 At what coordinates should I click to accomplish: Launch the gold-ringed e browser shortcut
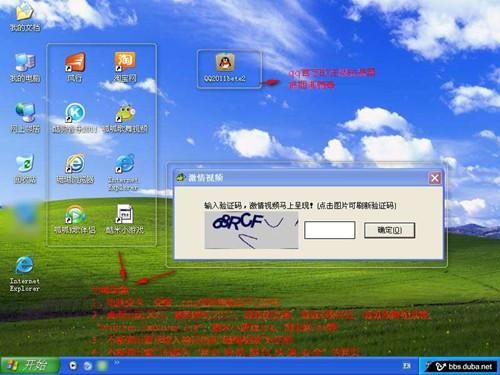coord(75,164)
